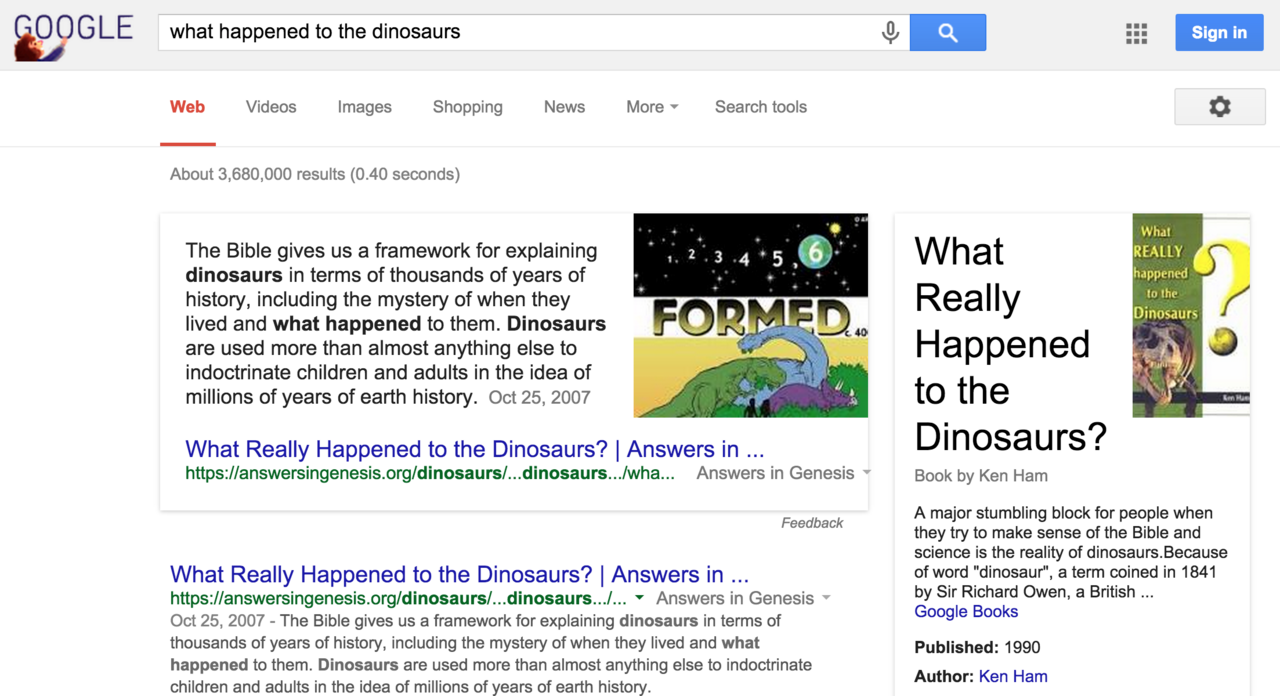The width and height of the screenshot is (1280, 696).
Task: Open the Google Books link
Action: [x=966, y=612]
